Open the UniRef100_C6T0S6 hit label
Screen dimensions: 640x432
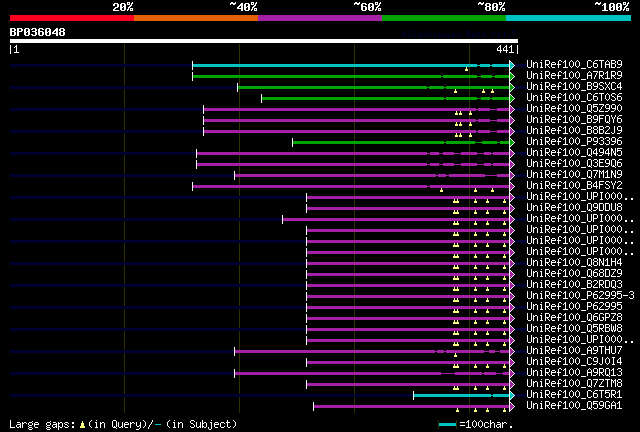(x=574, y=97)
